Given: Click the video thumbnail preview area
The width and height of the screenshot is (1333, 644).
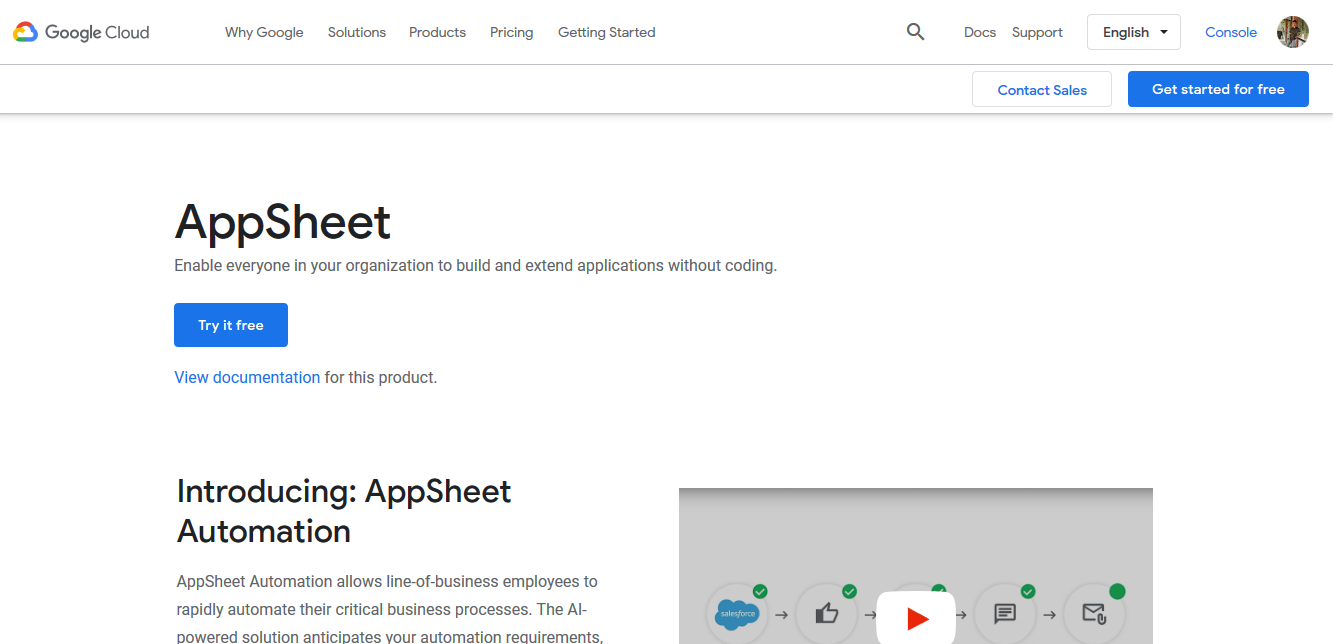Looking at the screenshot, I should [x=916, y=566].
